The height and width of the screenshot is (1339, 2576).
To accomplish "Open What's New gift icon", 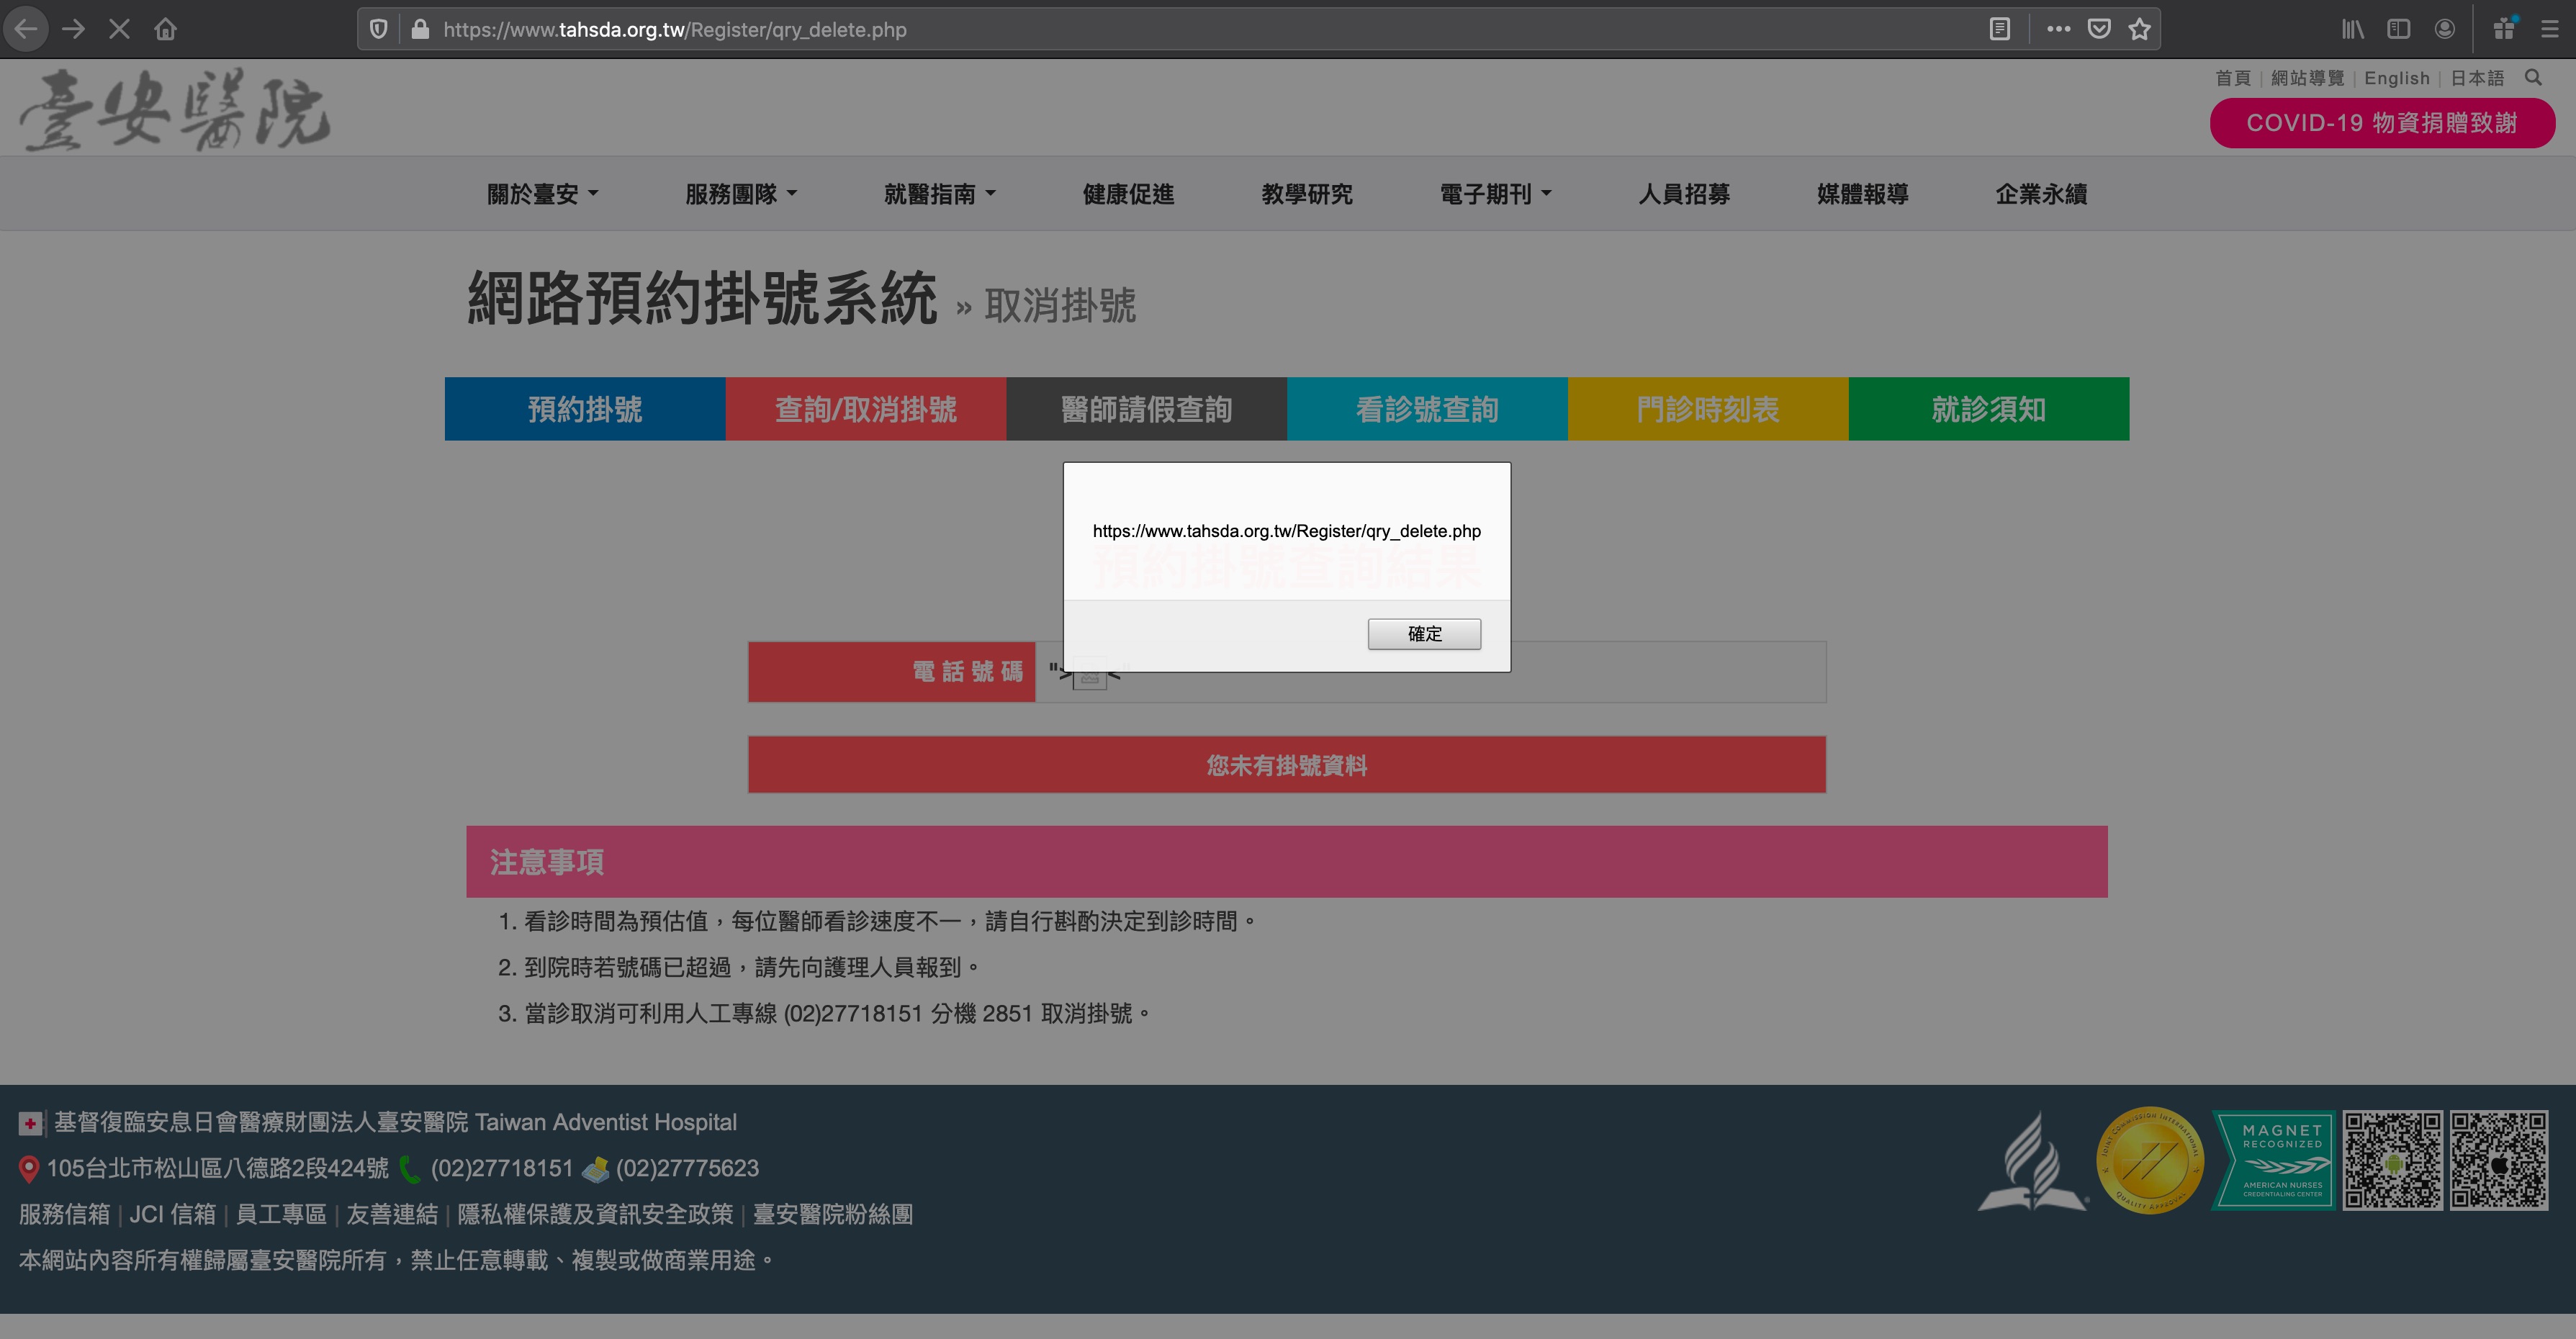I will click(2505, 29).
